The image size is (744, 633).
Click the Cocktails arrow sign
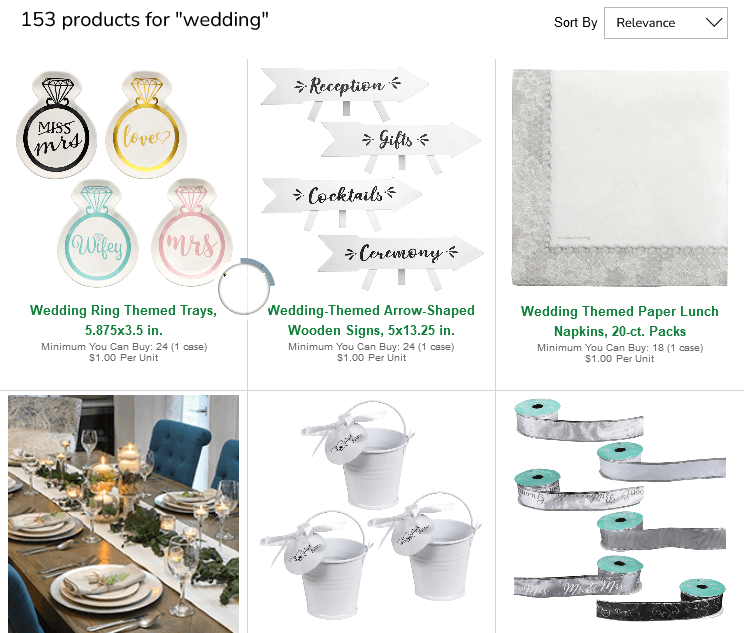(x=342, y=203)
